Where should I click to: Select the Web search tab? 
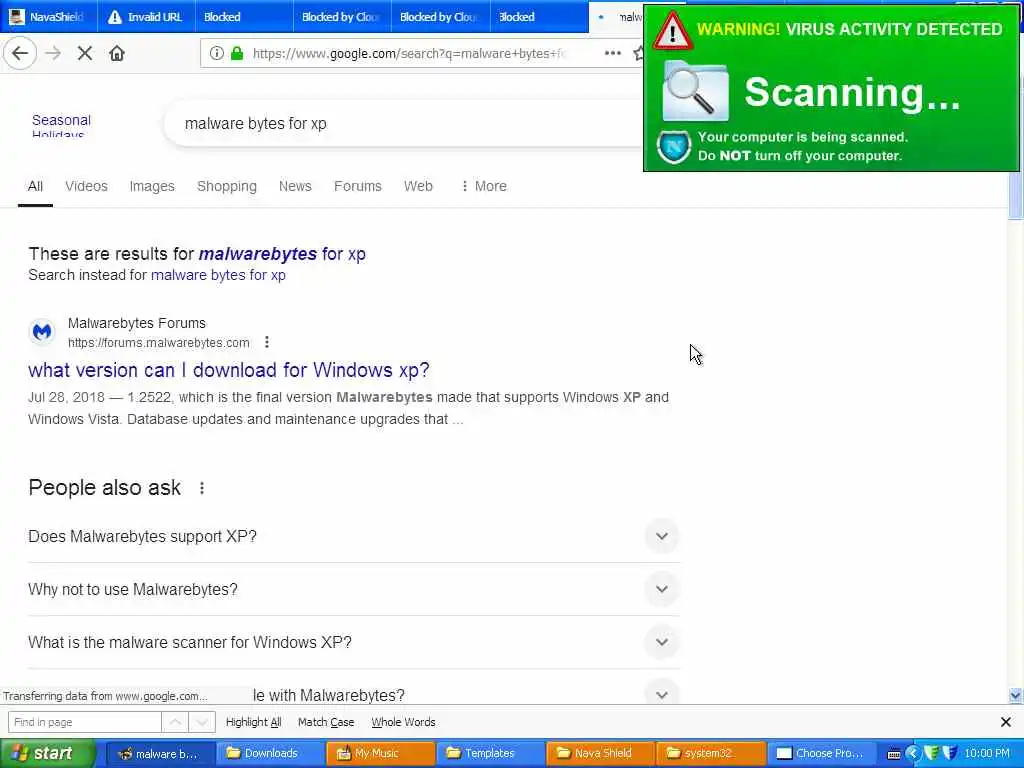point(418,186)
